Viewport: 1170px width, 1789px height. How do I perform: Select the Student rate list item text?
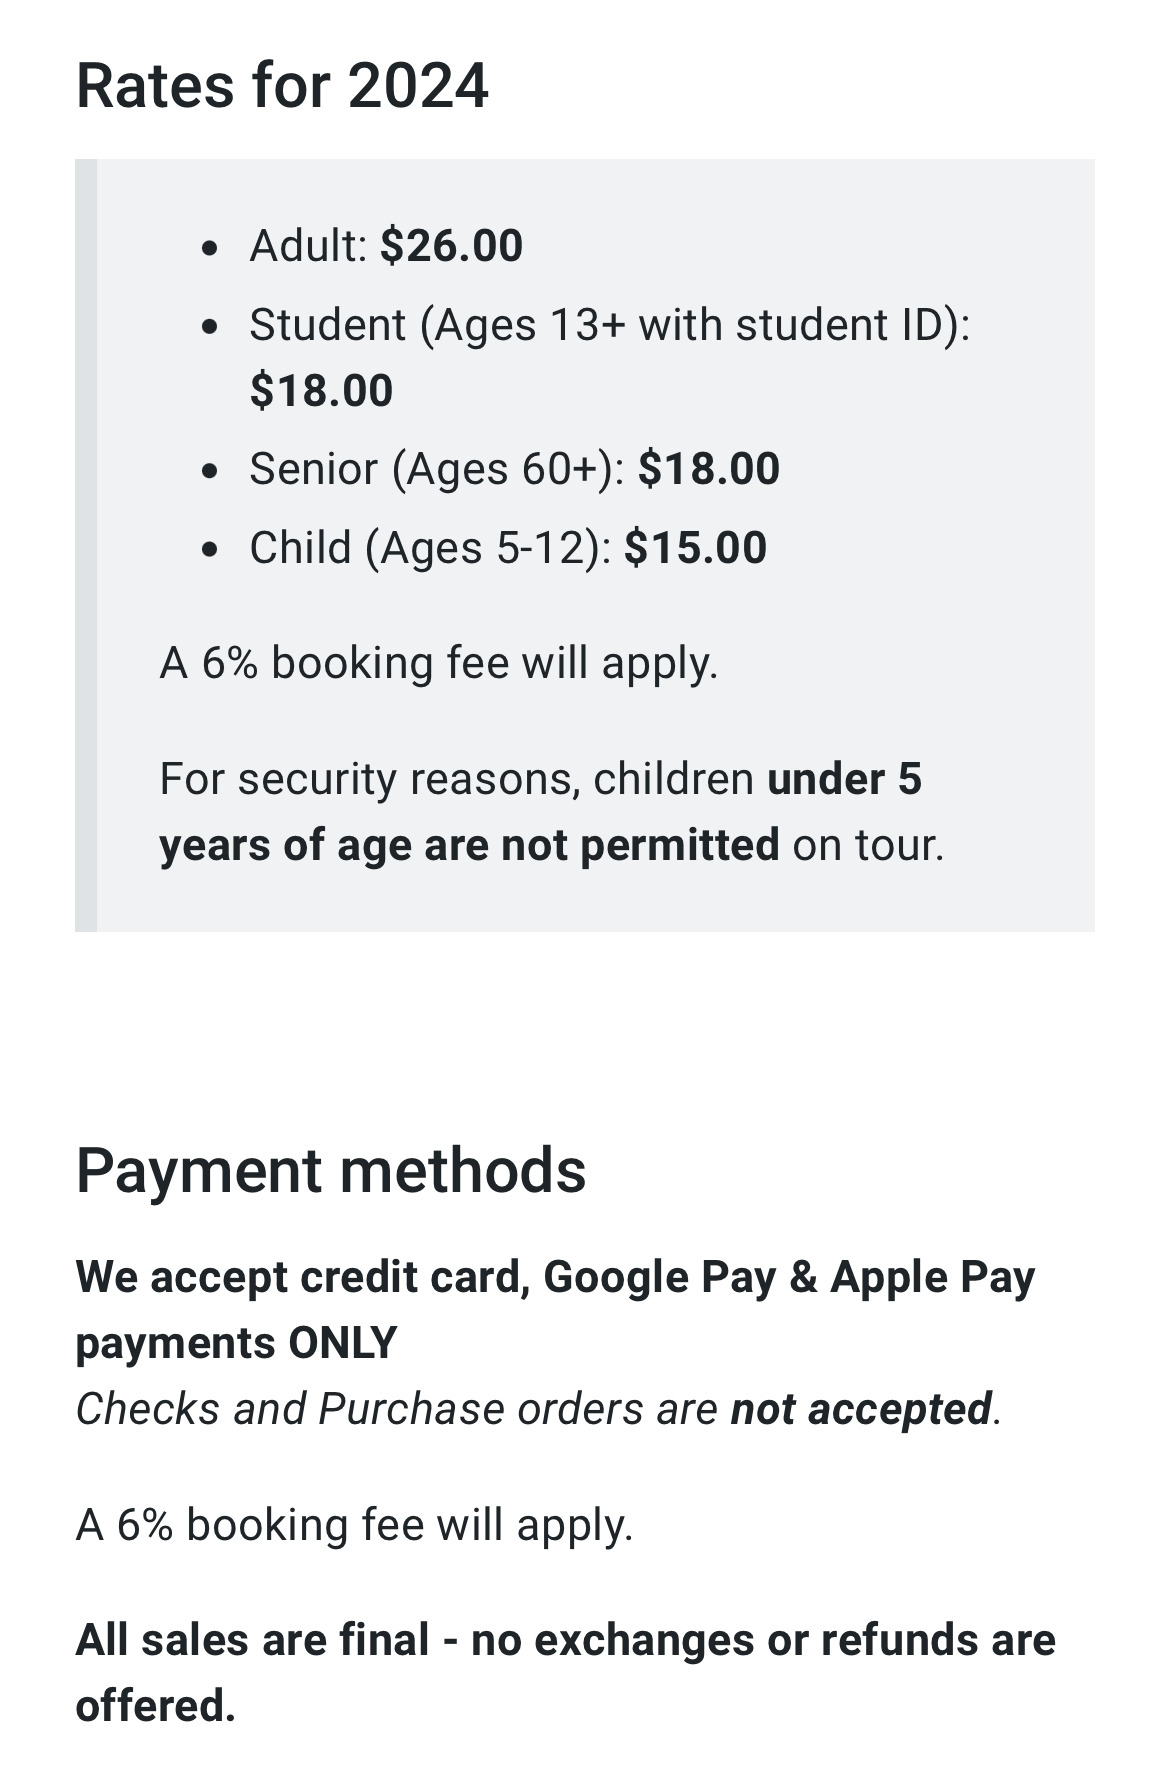coord(609,326)
